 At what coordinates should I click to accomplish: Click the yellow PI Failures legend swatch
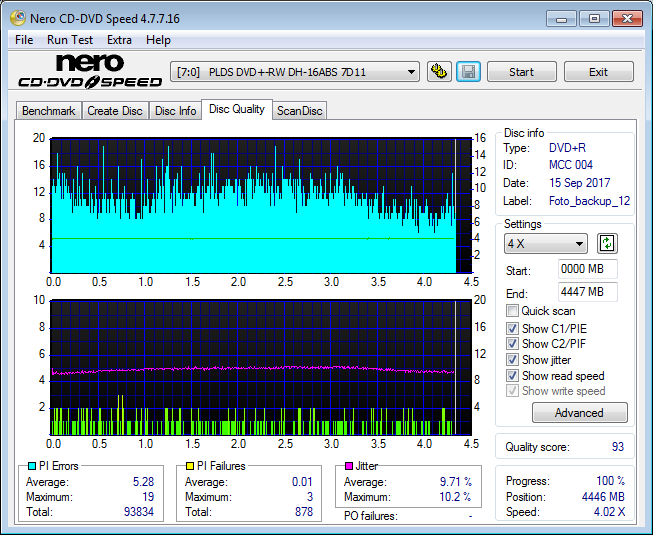point(189,466)
